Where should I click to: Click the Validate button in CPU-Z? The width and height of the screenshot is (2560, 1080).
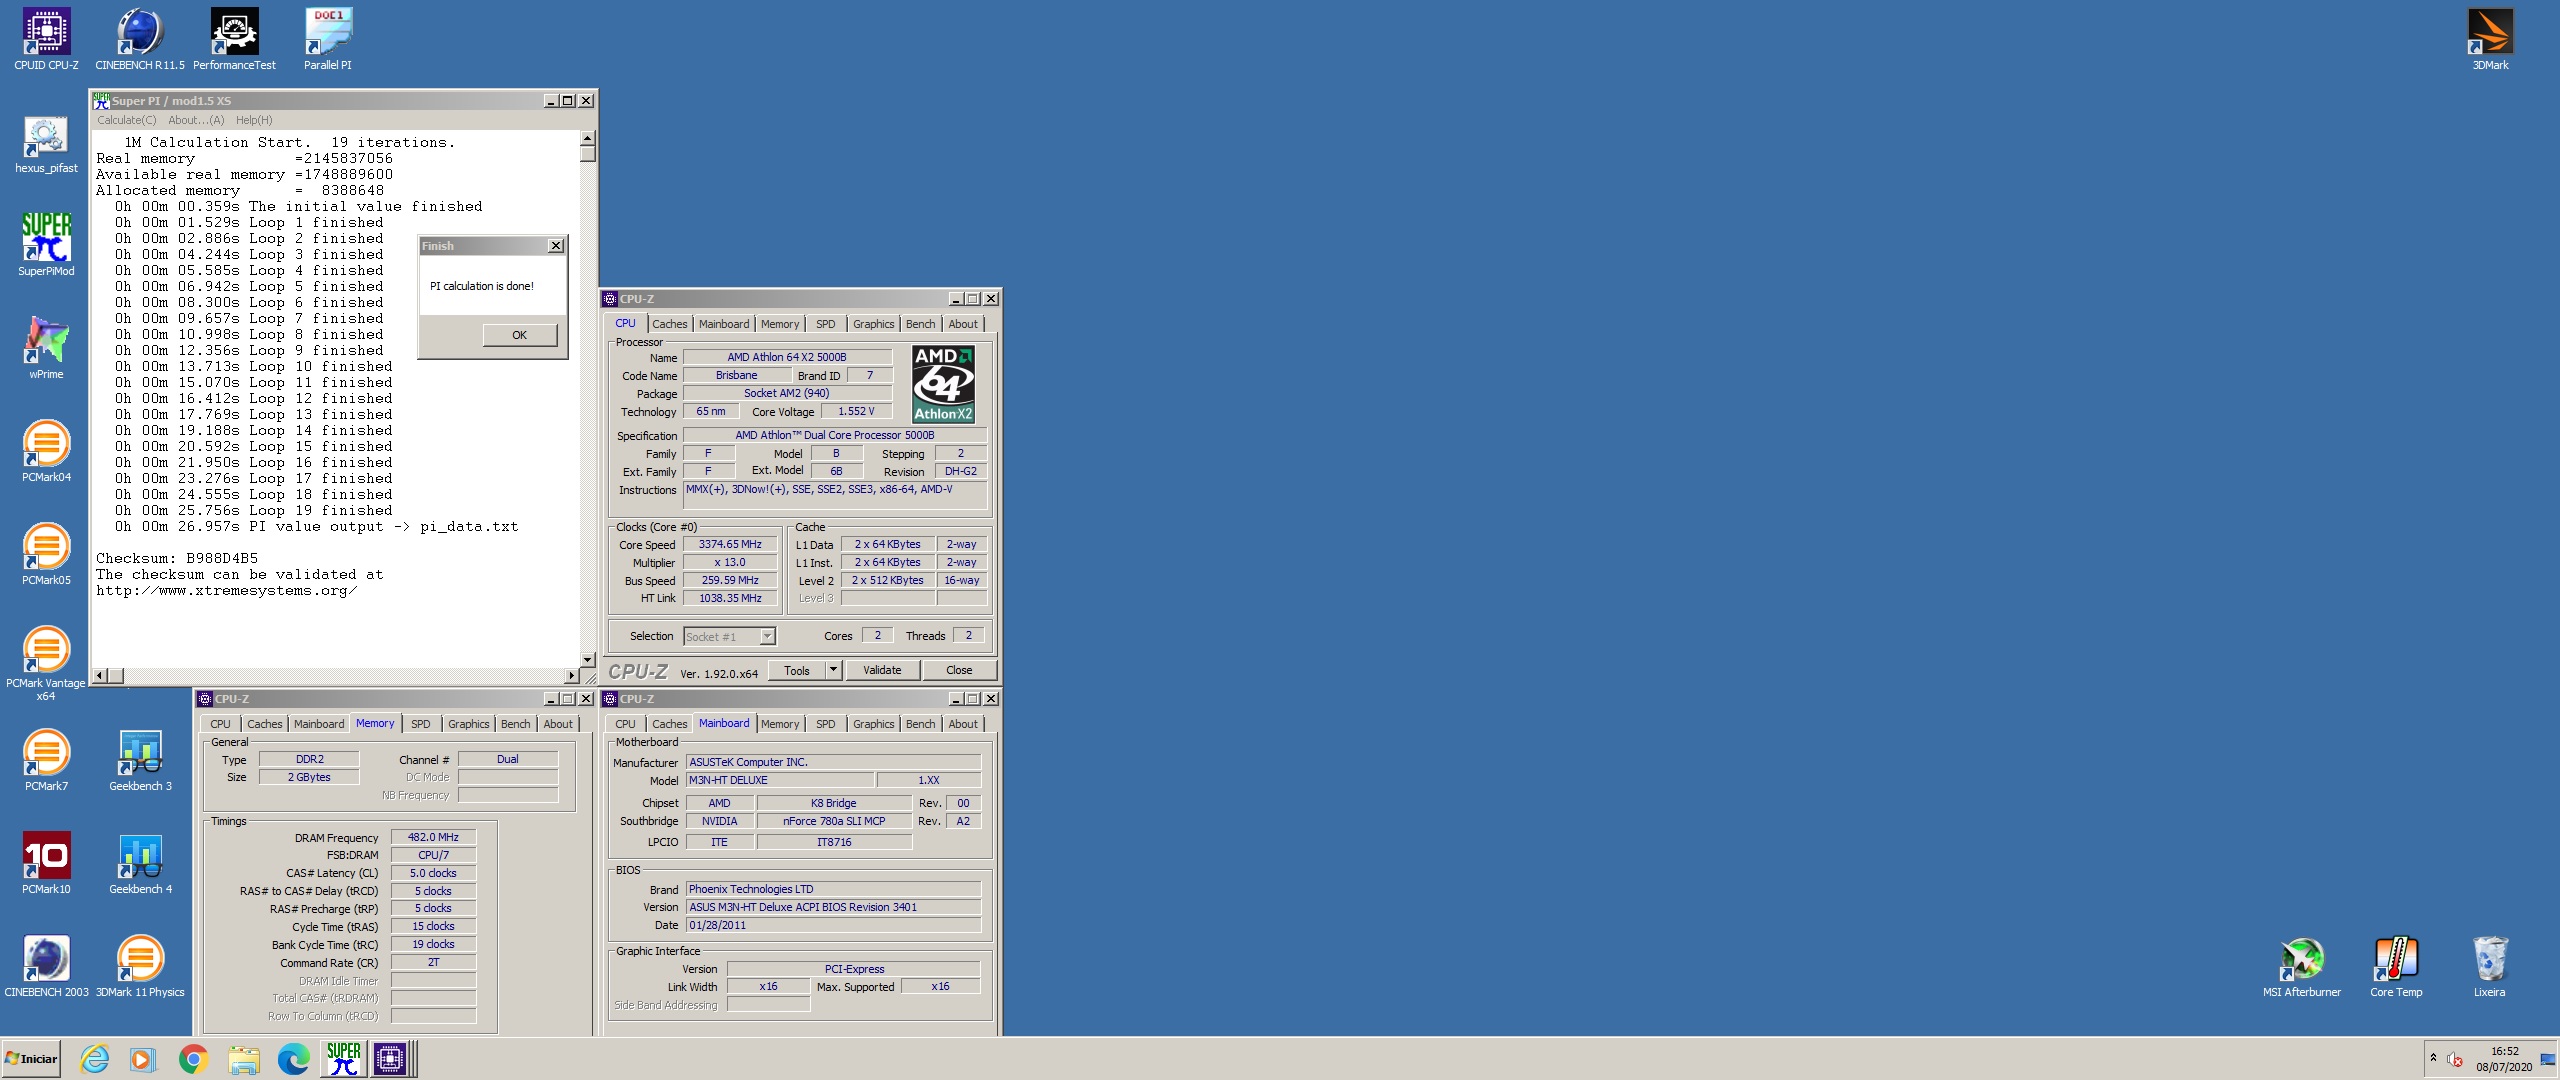(x=882, y=670)
